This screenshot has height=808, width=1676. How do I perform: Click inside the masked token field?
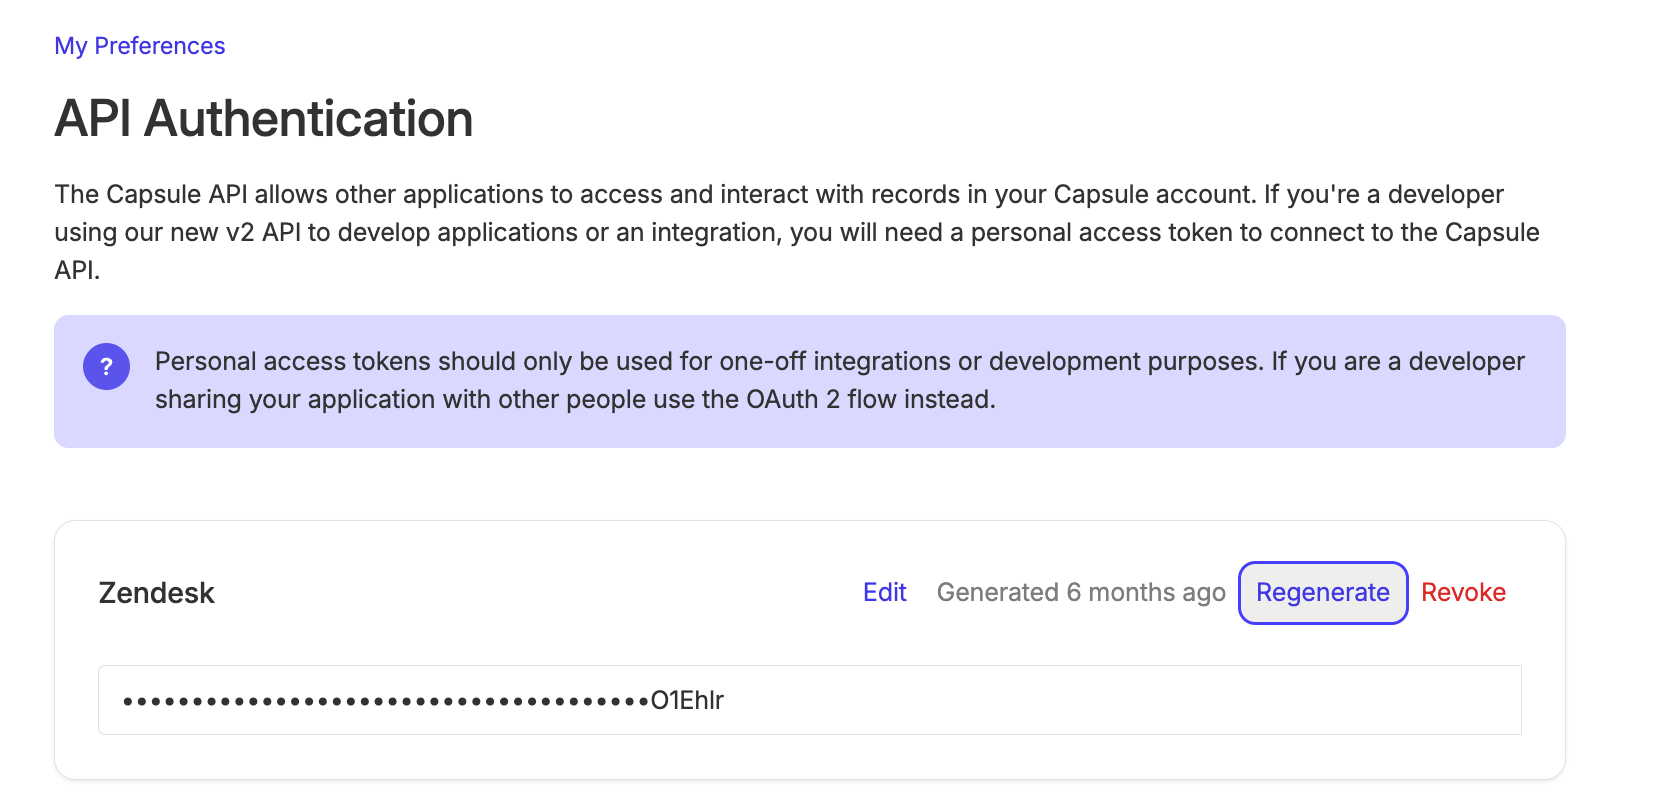click(x=810, y=700)
